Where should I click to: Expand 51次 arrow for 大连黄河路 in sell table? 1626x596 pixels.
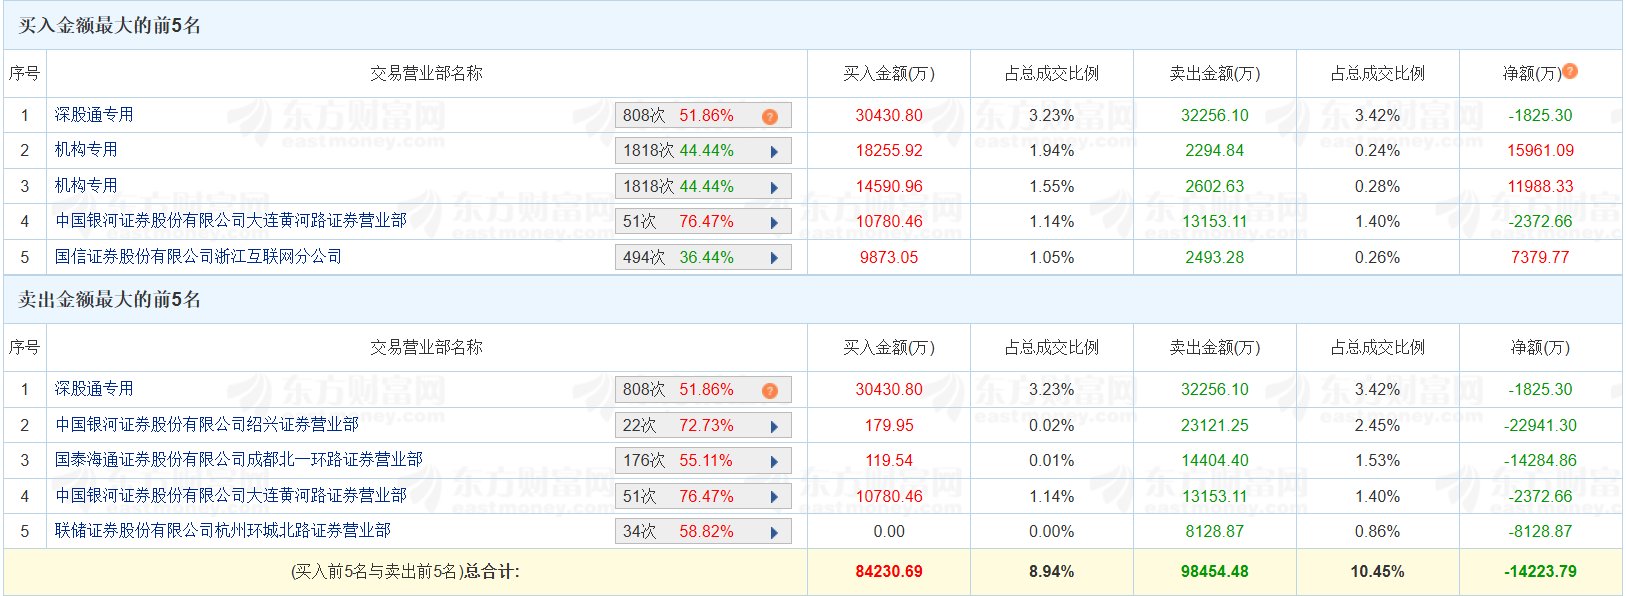(774, 498)
